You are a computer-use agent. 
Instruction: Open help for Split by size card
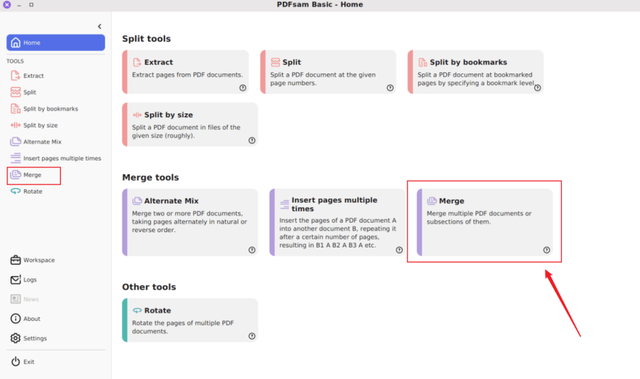[x=252, y=140]
